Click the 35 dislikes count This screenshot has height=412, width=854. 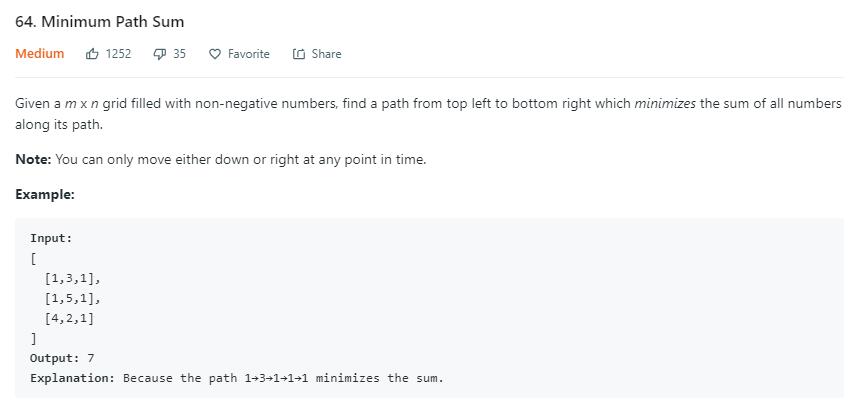179,54
